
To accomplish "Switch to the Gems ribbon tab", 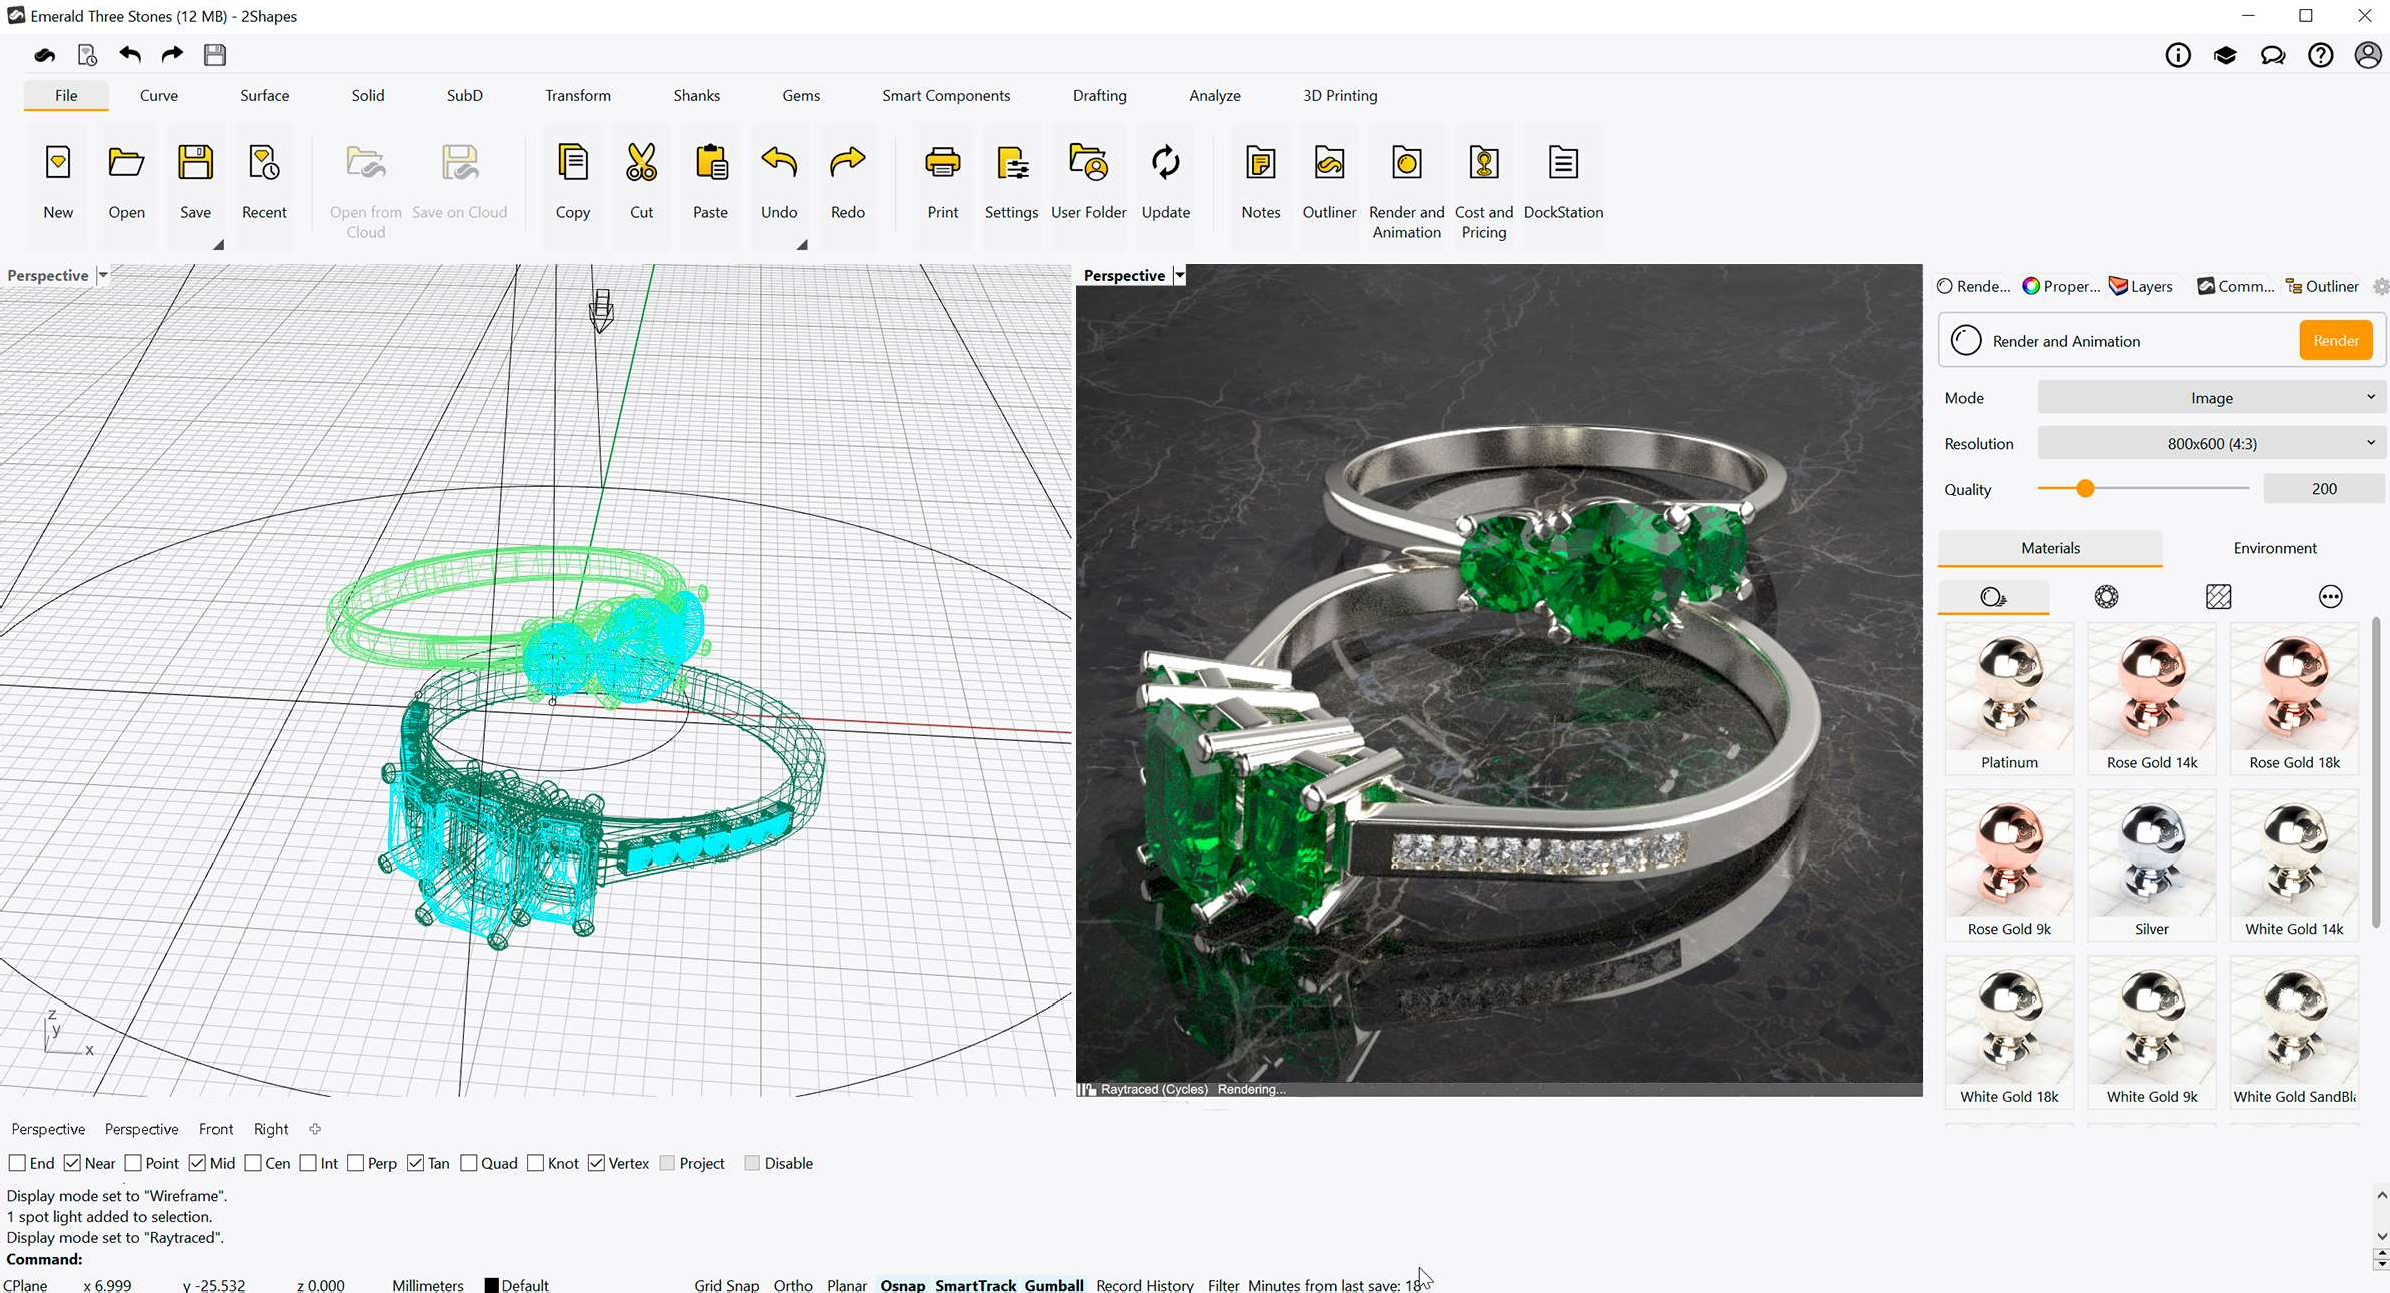I will tap(800, 95).
